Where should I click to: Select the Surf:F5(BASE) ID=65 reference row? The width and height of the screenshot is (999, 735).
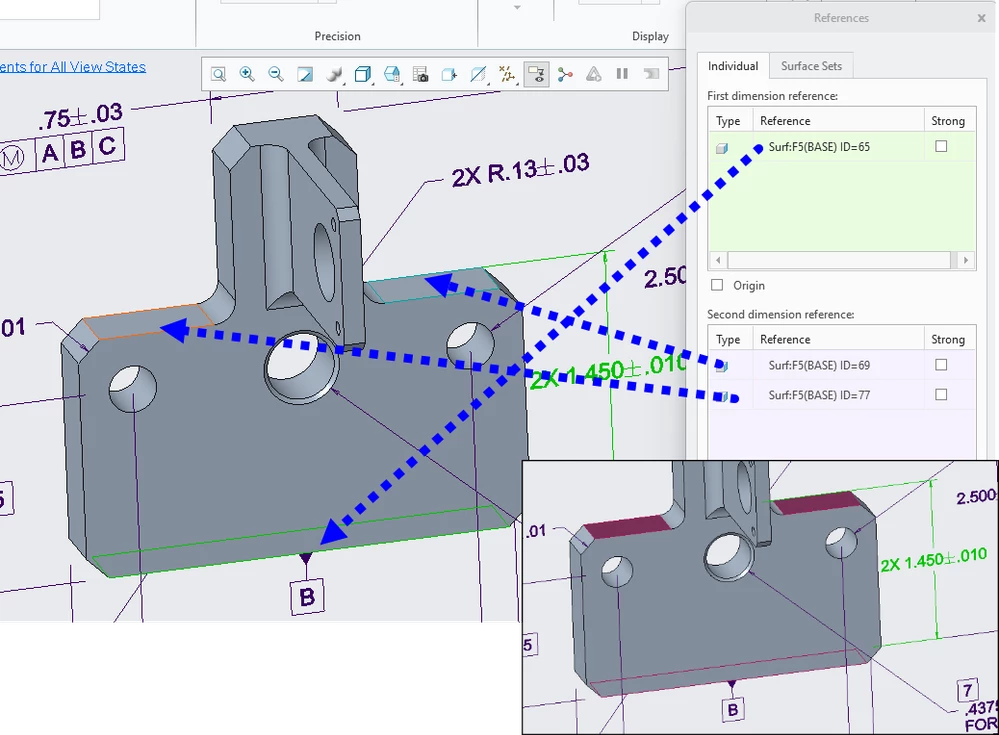[x=842, y=147]
